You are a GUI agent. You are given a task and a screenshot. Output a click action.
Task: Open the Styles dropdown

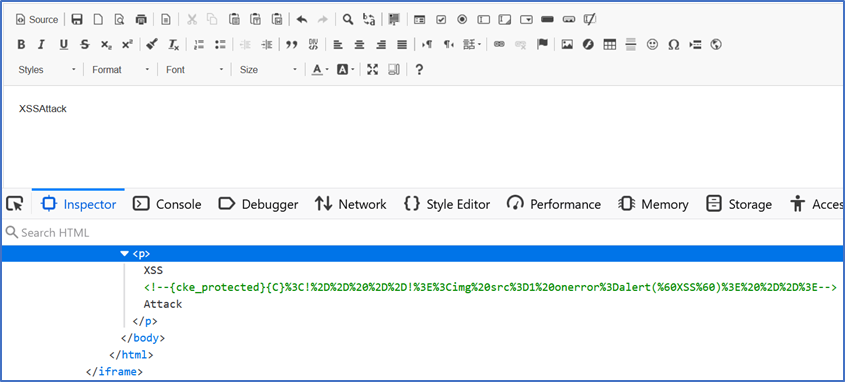(47, 70)
